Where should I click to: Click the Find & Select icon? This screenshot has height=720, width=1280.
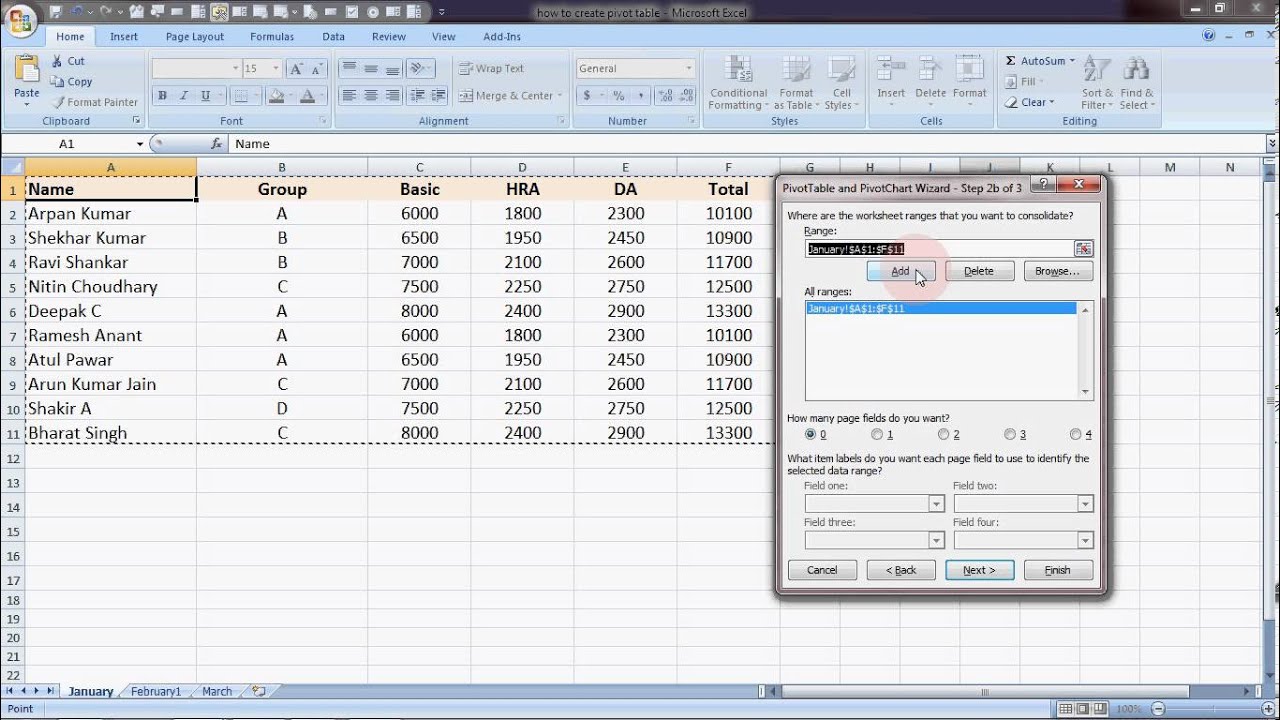pos(1136,84)
